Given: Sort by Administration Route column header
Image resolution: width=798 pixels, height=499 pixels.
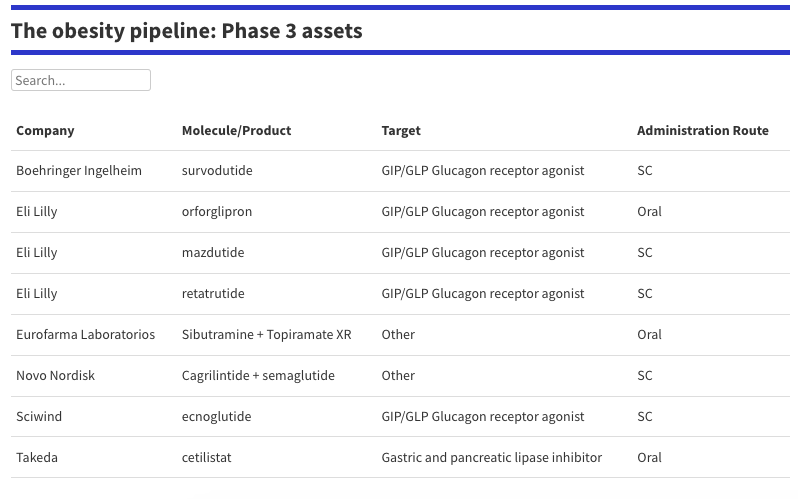Looking at the screenshot, I should pos(702,130).
